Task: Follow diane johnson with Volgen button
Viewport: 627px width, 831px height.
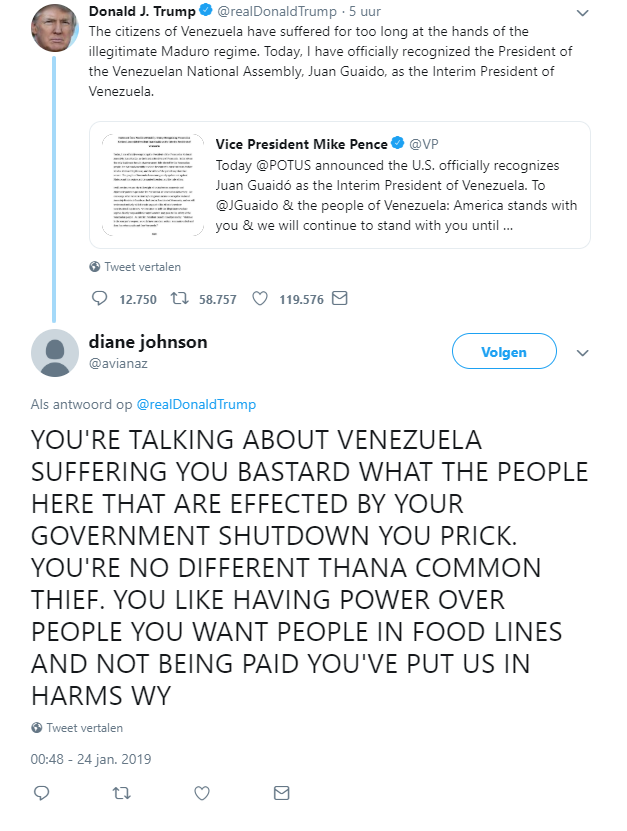Action: click(x=504, y=351)
